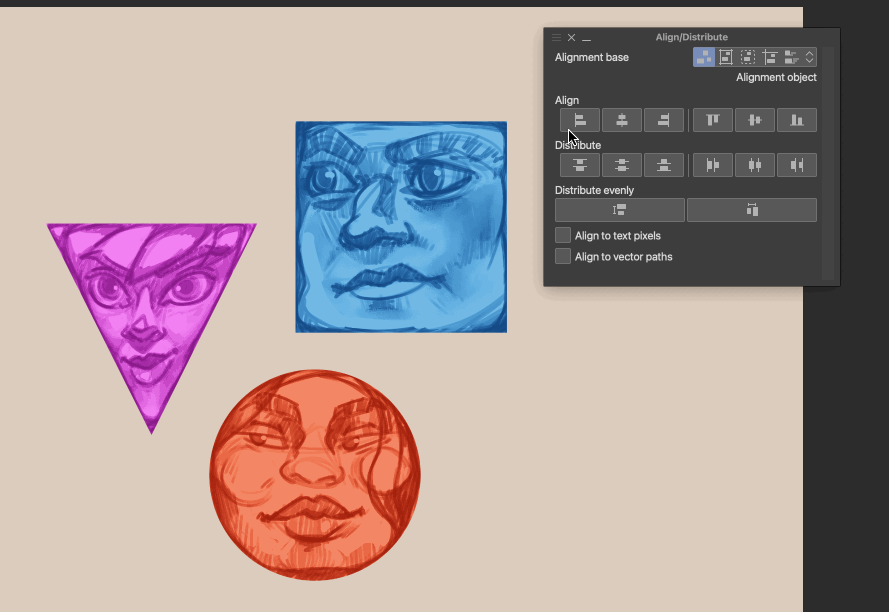Align objects to top edges

point(713,120)
